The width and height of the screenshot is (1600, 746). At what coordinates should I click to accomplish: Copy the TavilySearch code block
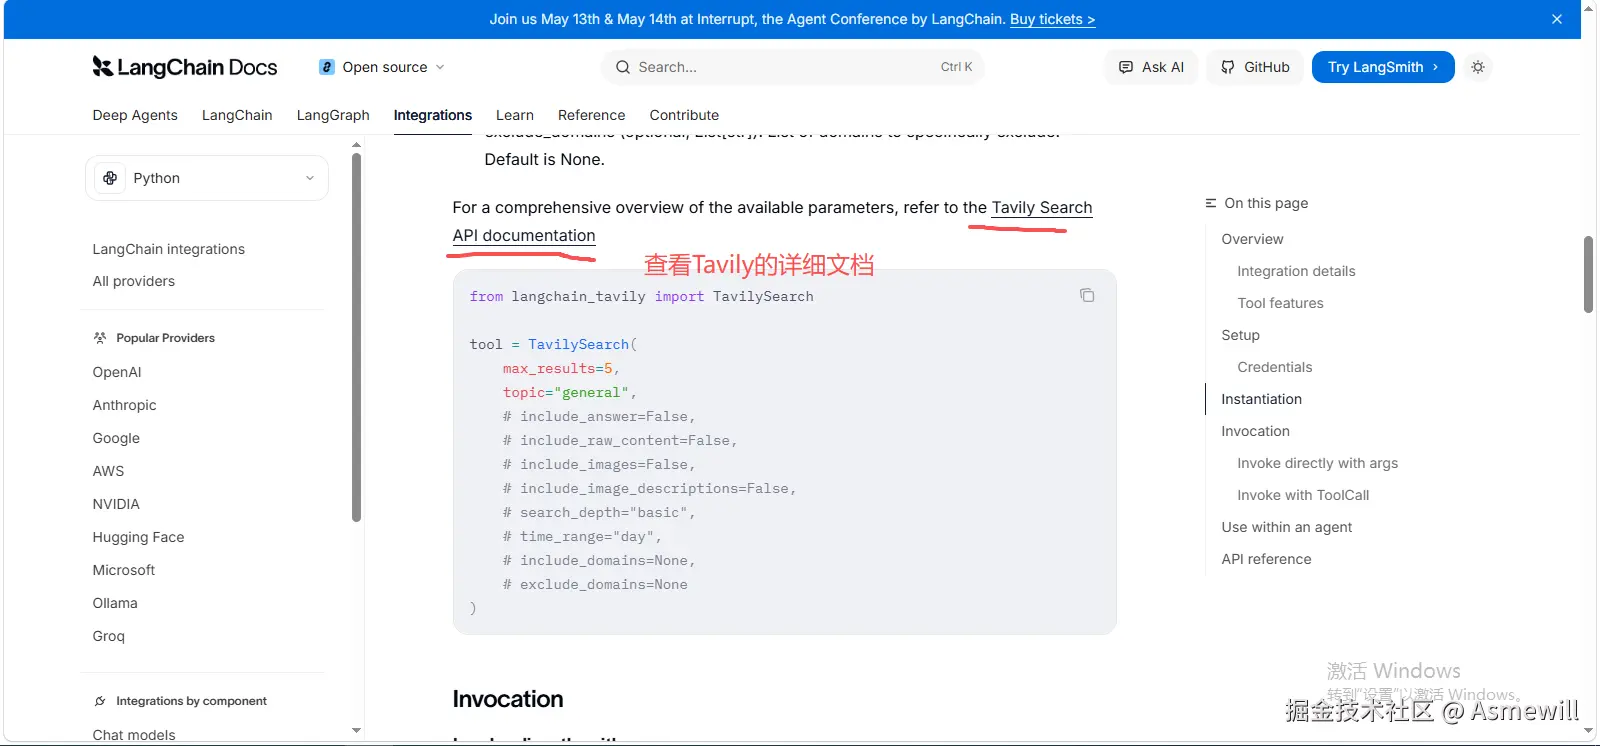(x=1087, y=295)
